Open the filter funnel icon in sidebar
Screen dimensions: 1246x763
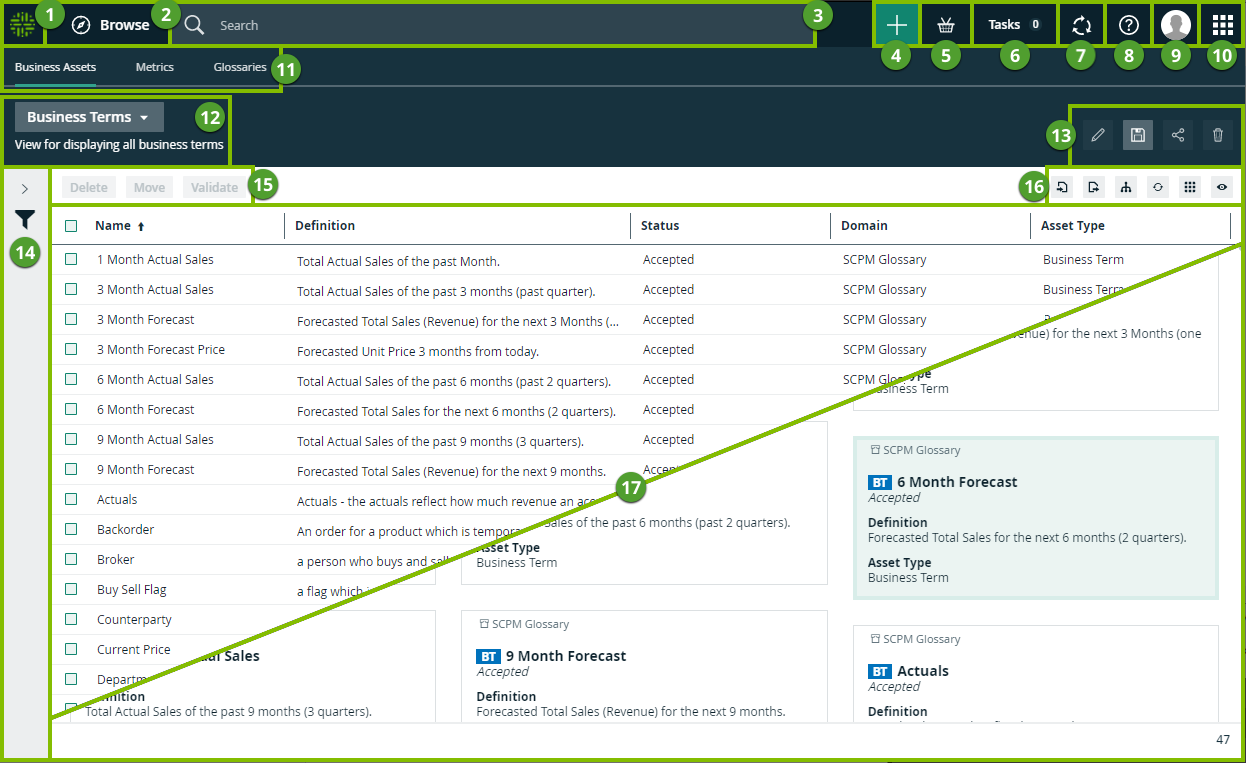point(25,219)
